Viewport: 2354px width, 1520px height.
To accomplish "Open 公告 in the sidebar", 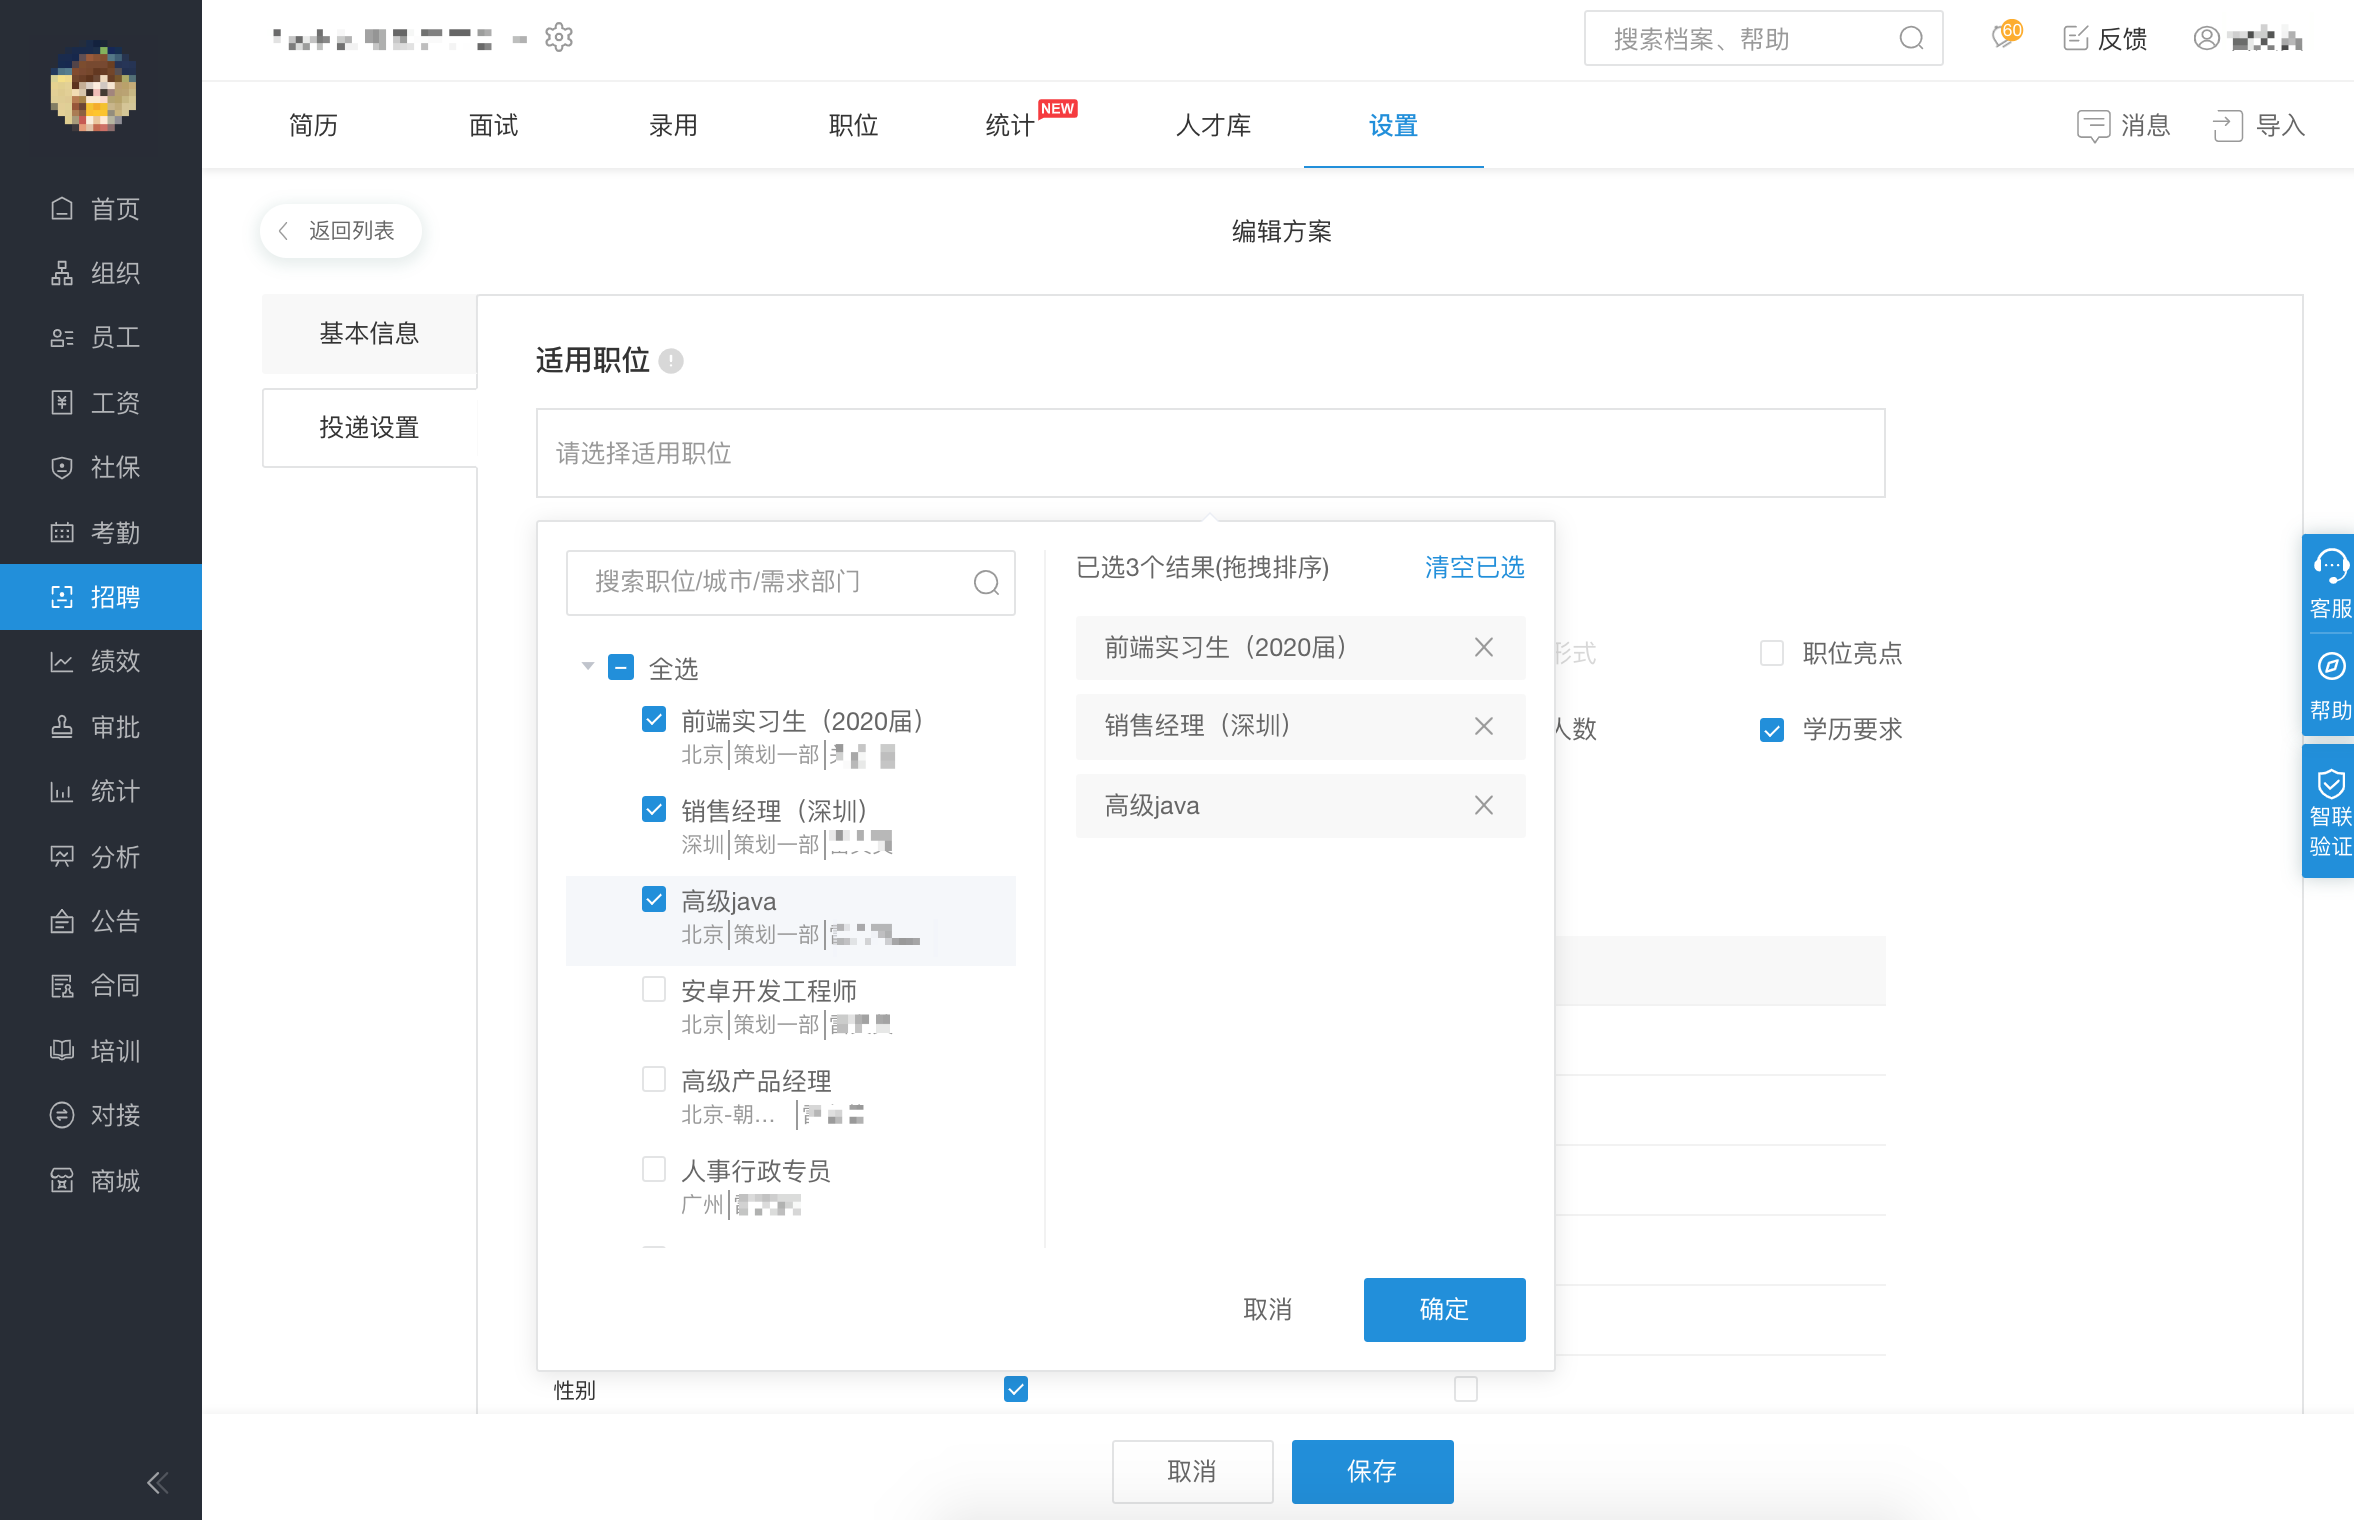I will pyautogui.click(x=101, y=921).
